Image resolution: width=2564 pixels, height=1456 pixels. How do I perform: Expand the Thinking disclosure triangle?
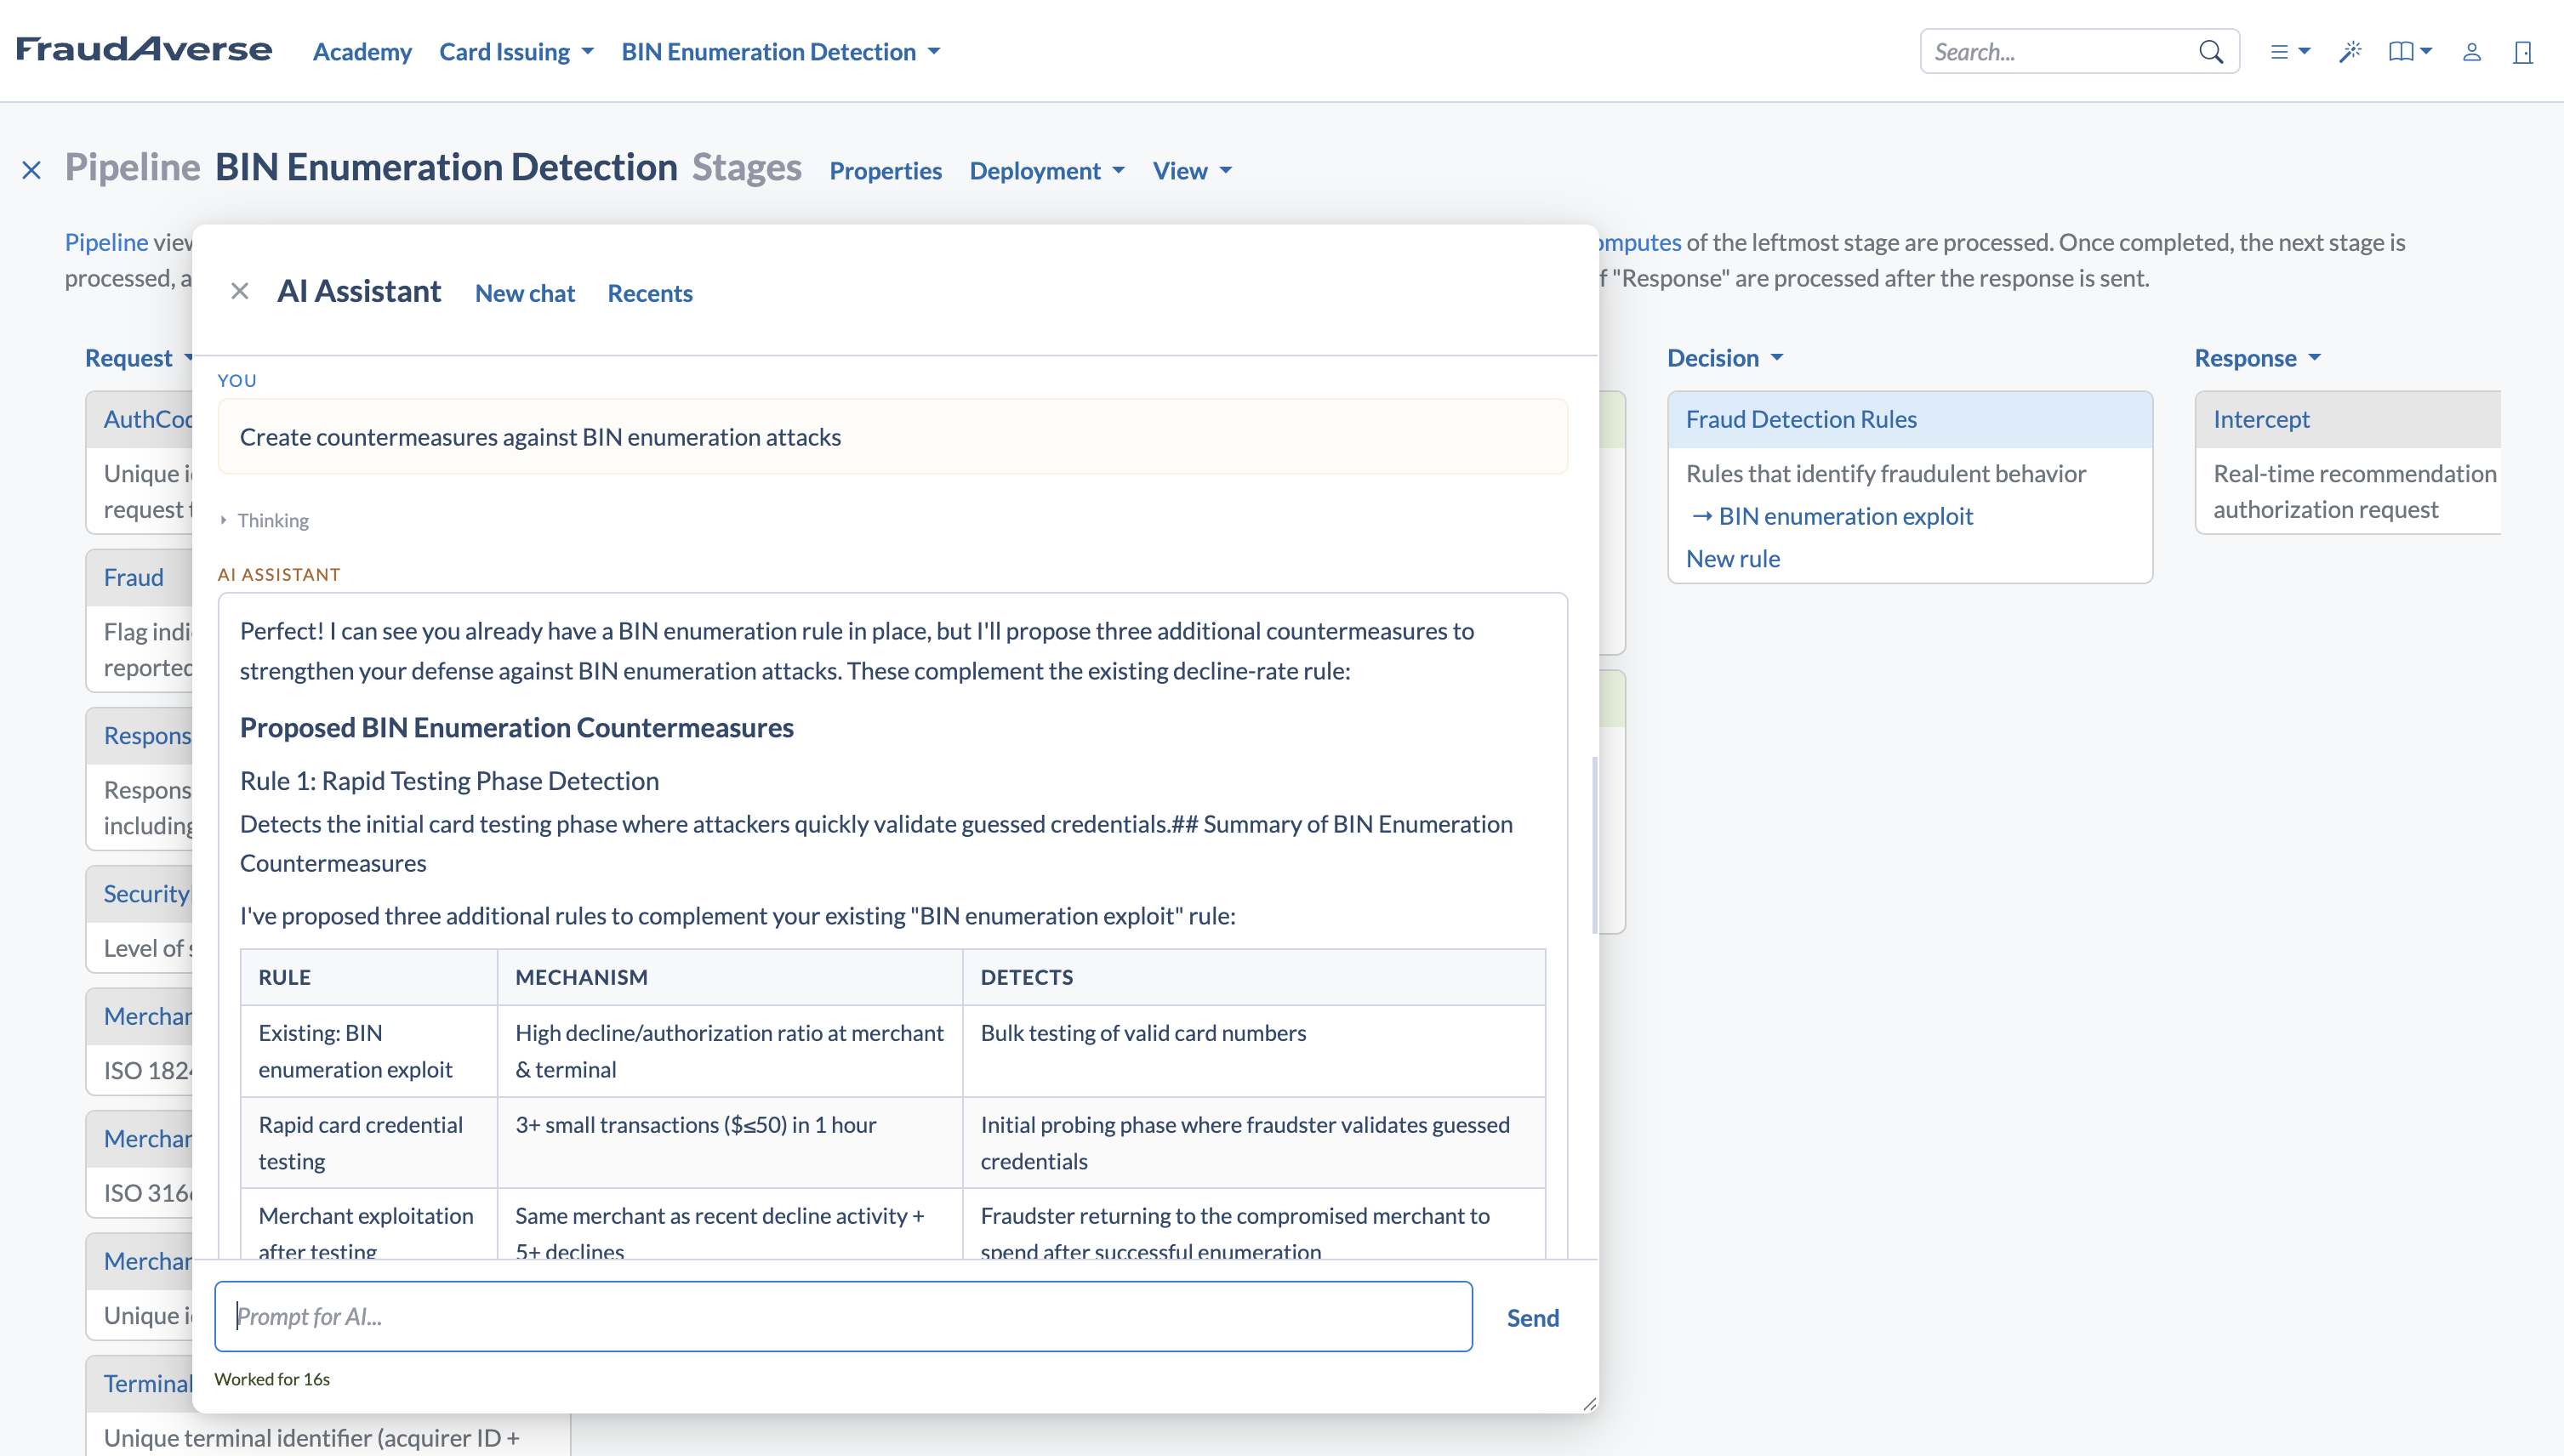(x=223, y=520)
